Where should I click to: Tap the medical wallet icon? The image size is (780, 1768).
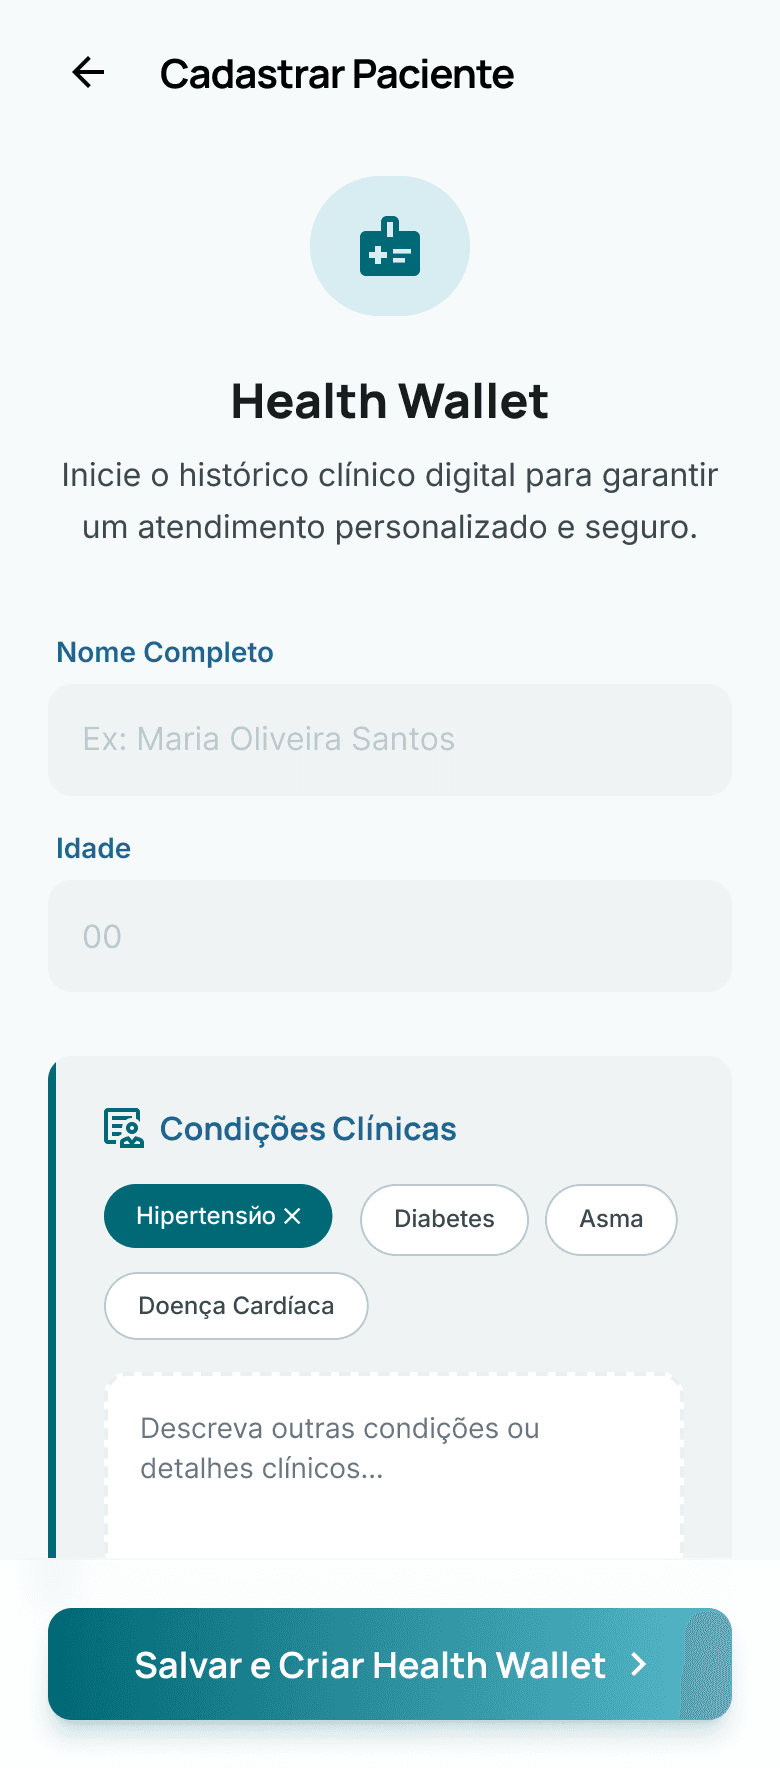390,247
